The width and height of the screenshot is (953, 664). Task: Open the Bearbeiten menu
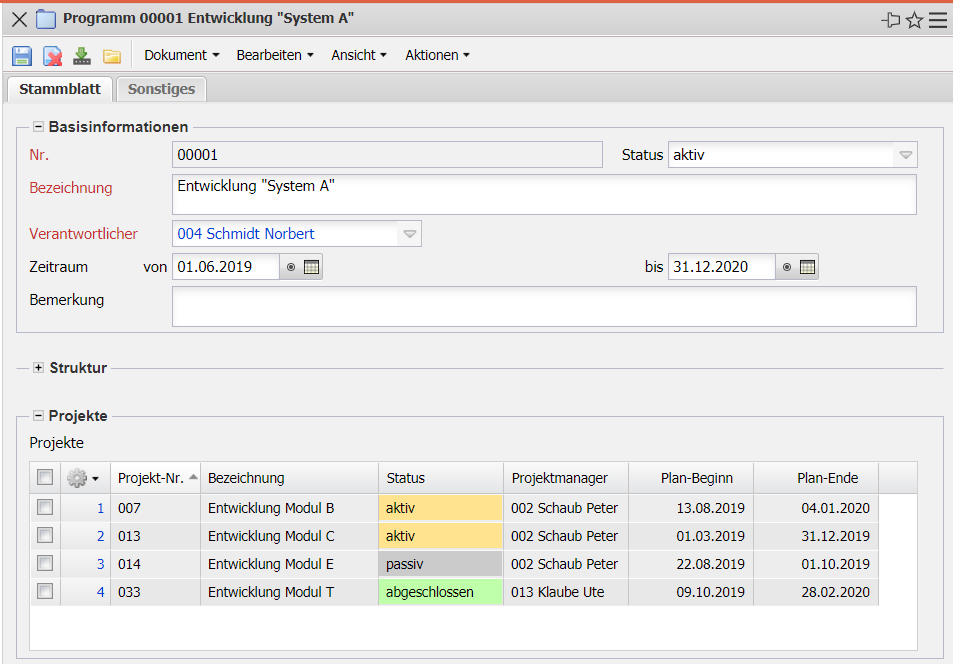pyautogui.click(x=274, y=56)
